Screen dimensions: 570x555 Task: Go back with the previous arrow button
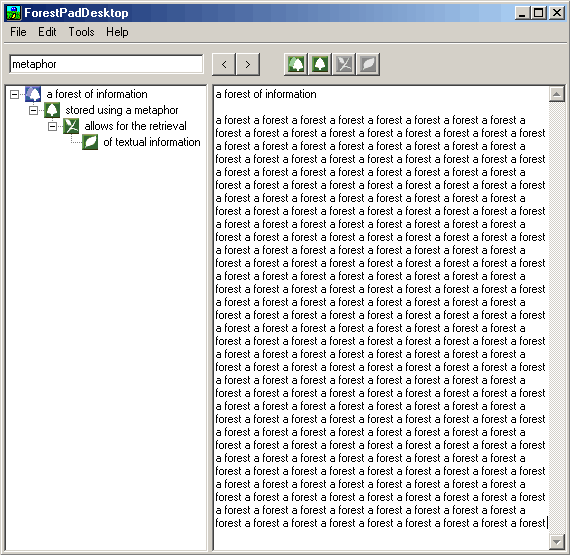point(224,64)
